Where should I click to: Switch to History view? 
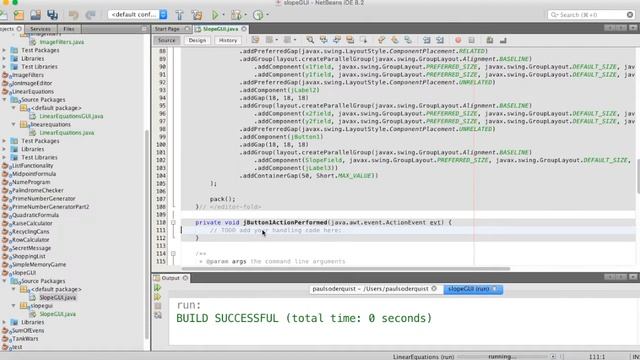pyautogui.click(x=228, y=40)
